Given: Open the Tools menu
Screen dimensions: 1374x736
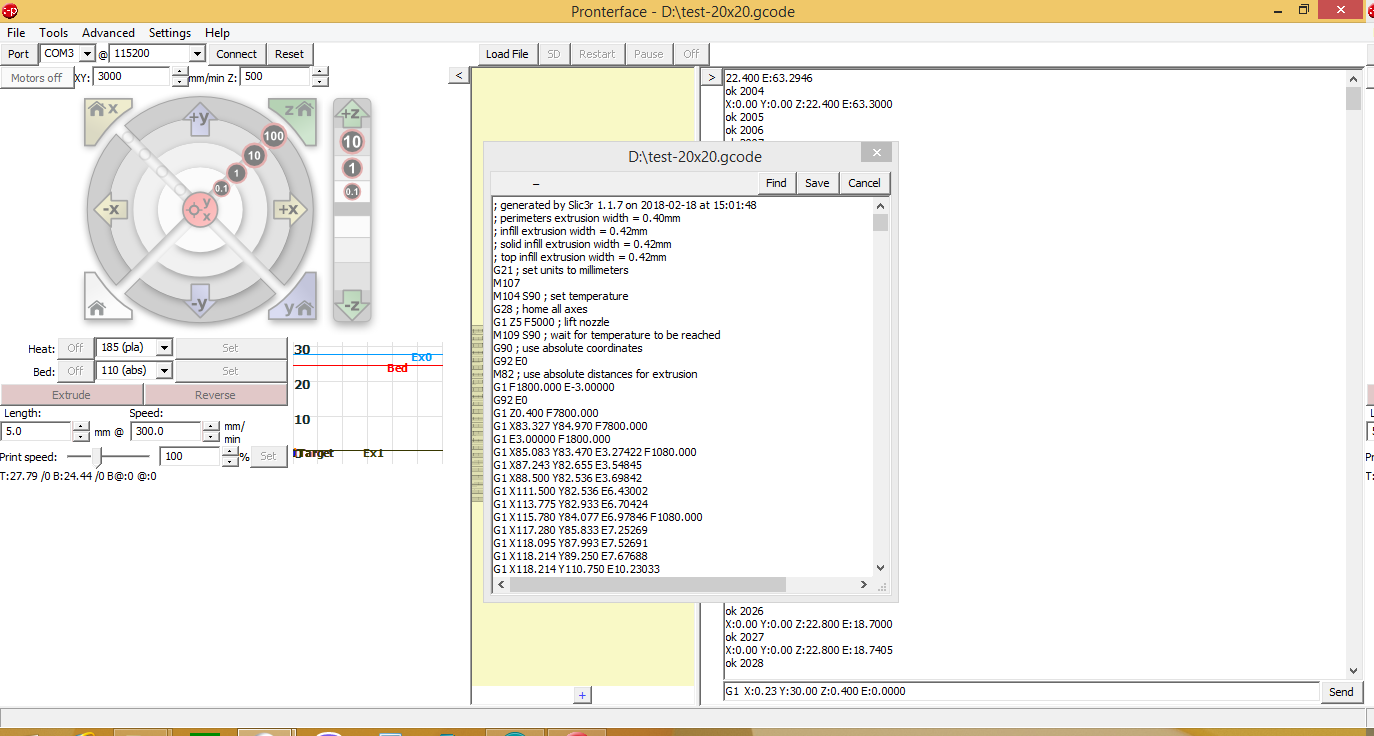Looking at the screenshot, I should click(54, 33).
